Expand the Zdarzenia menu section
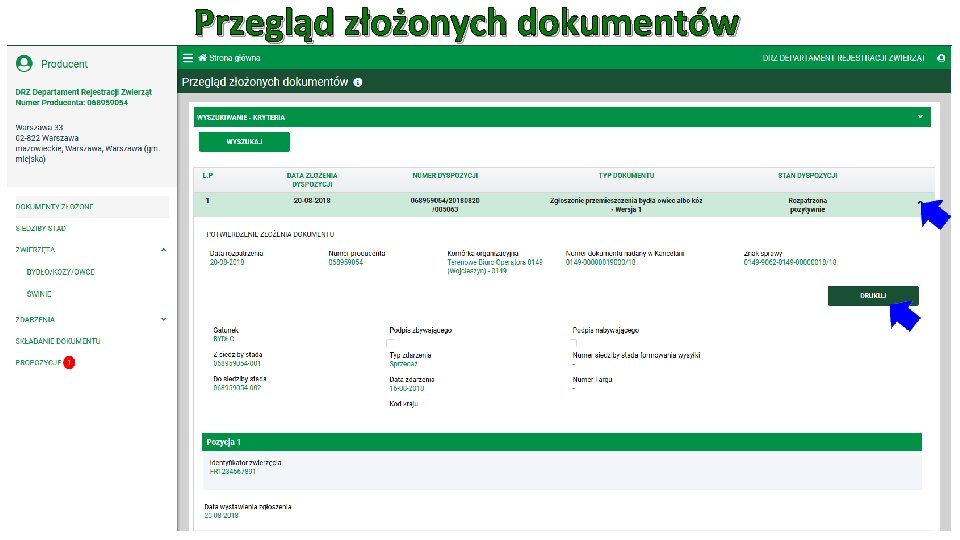The height and width of the screenshot is (540, 960). pos(163,319)
